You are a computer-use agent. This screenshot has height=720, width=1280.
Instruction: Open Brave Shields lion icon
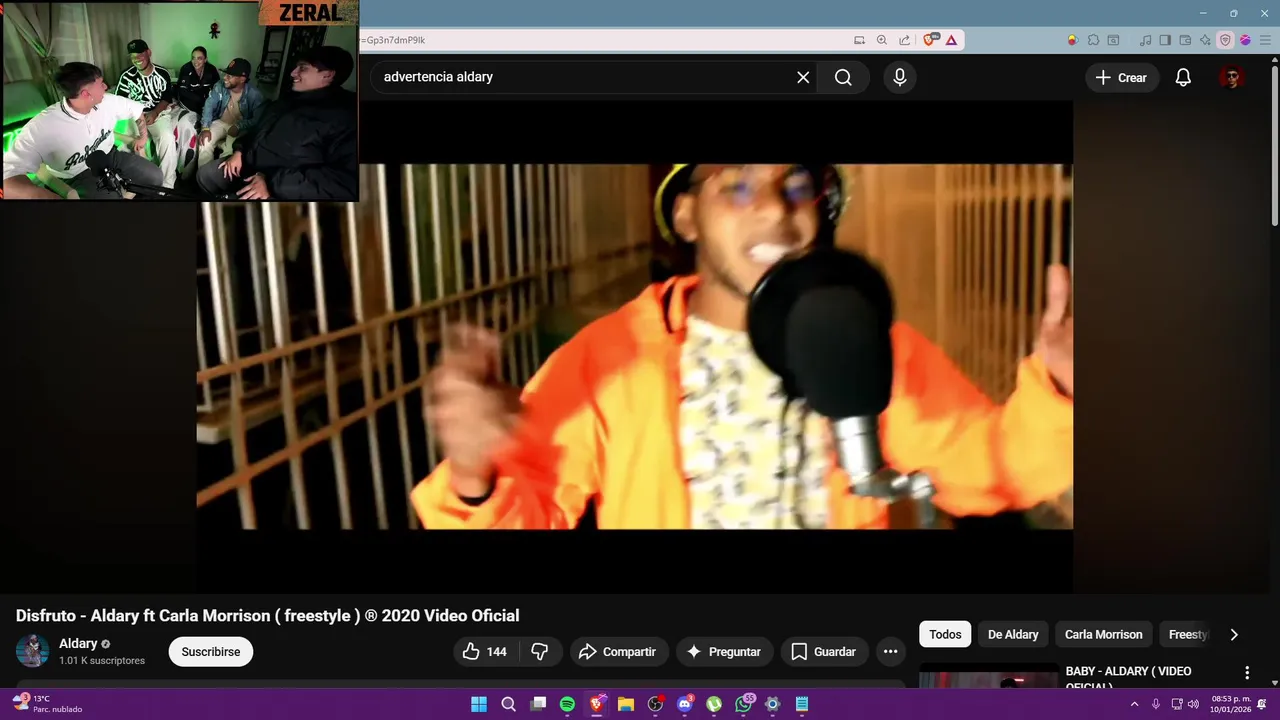(931, 40)
